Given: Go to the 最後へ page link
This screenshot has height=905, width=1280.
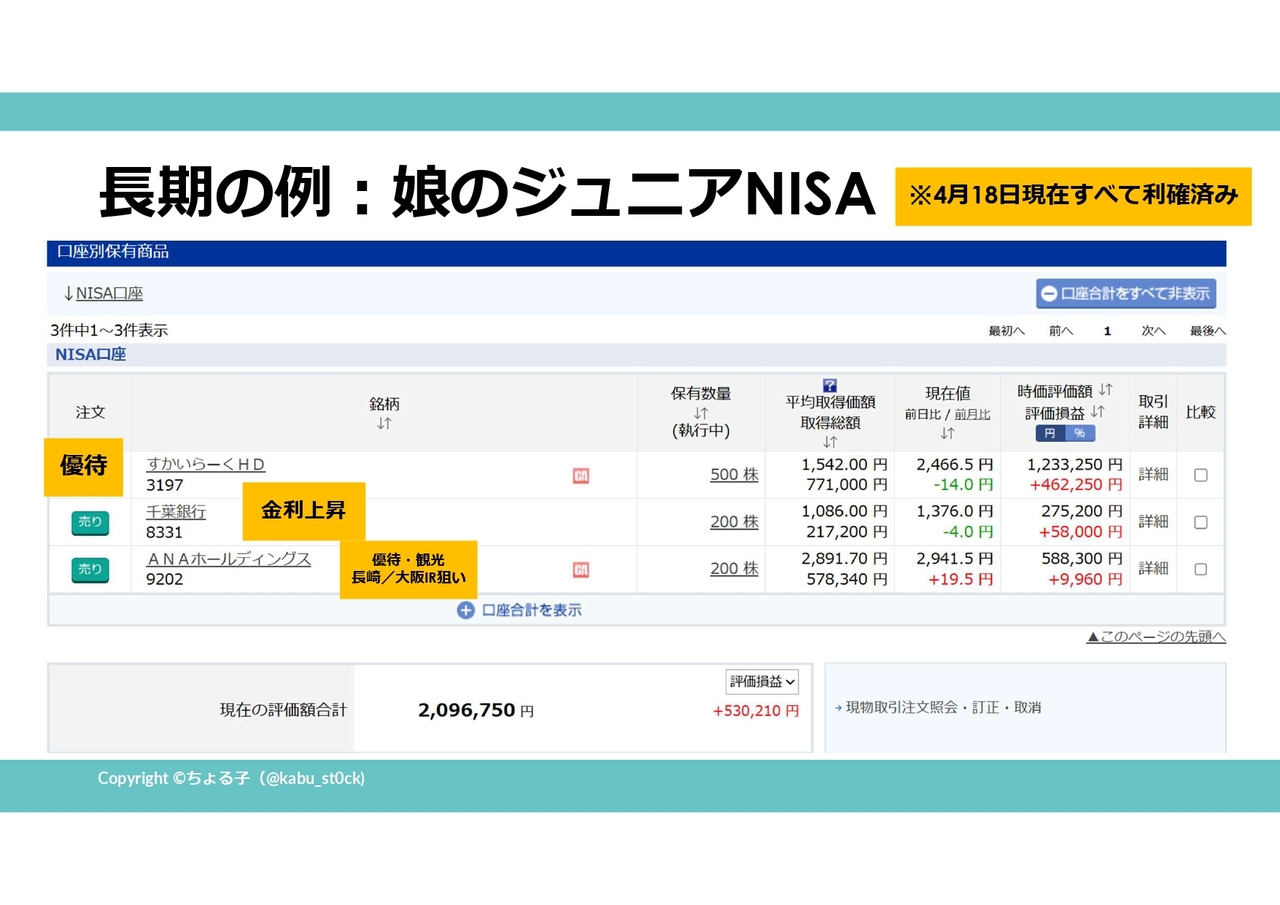Looking at the screenshot, I should (1208, 331).
